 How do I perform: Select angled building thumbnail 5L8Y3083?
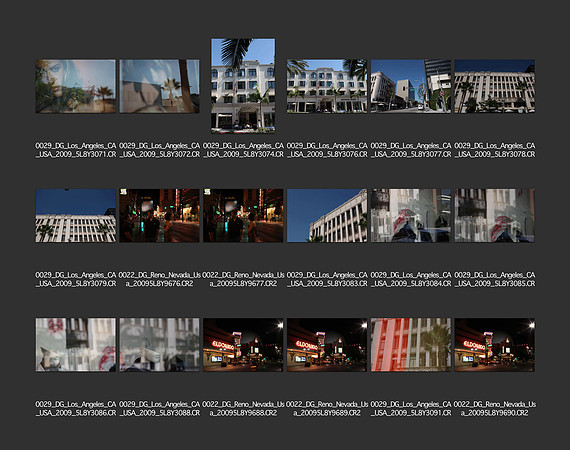(x=327, y=216)
